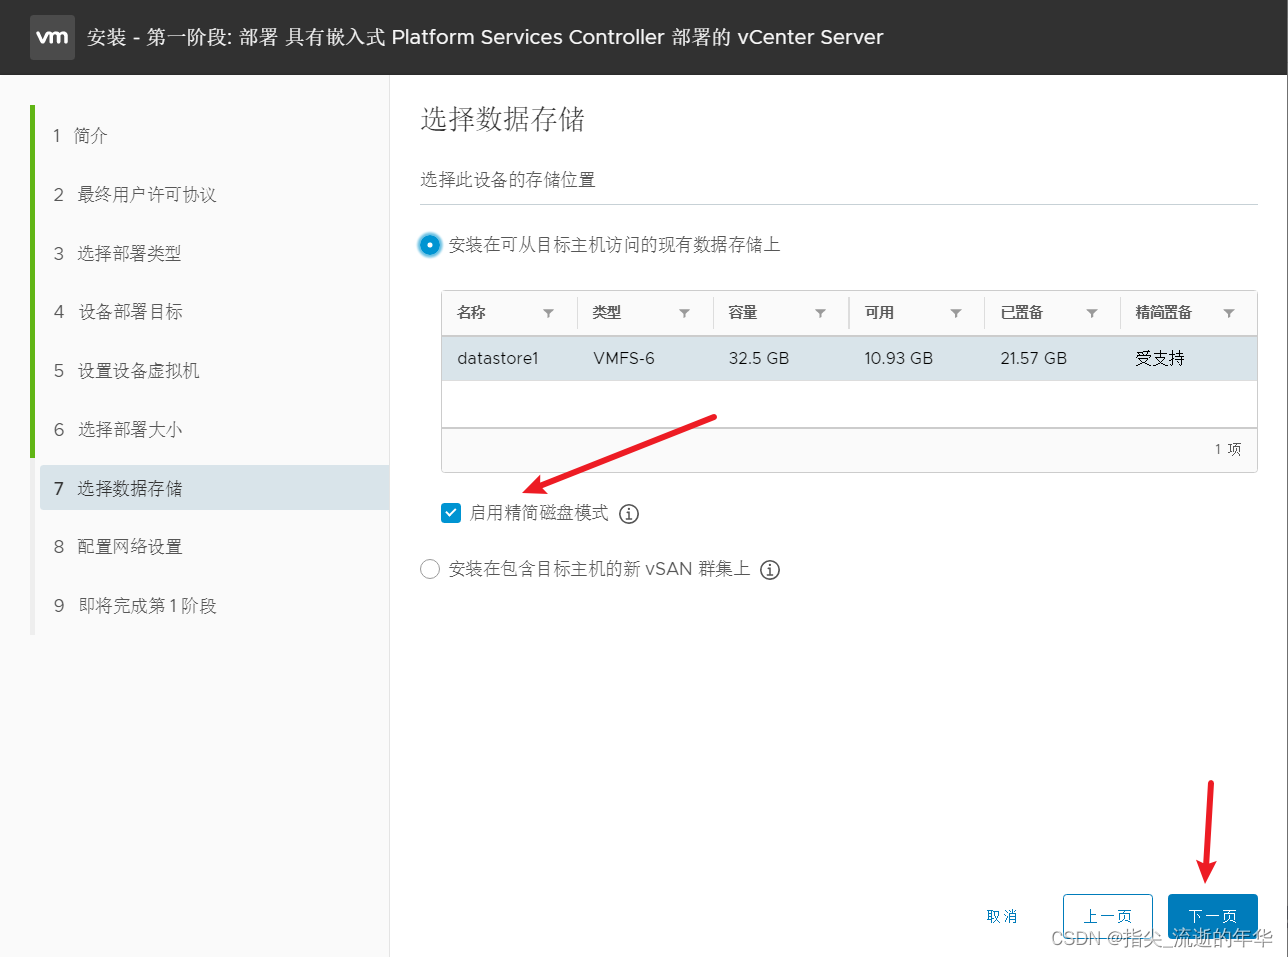Uncheck 启用精简磁盘模式 checkbox

pyautogui.click(x=451, y=513)
